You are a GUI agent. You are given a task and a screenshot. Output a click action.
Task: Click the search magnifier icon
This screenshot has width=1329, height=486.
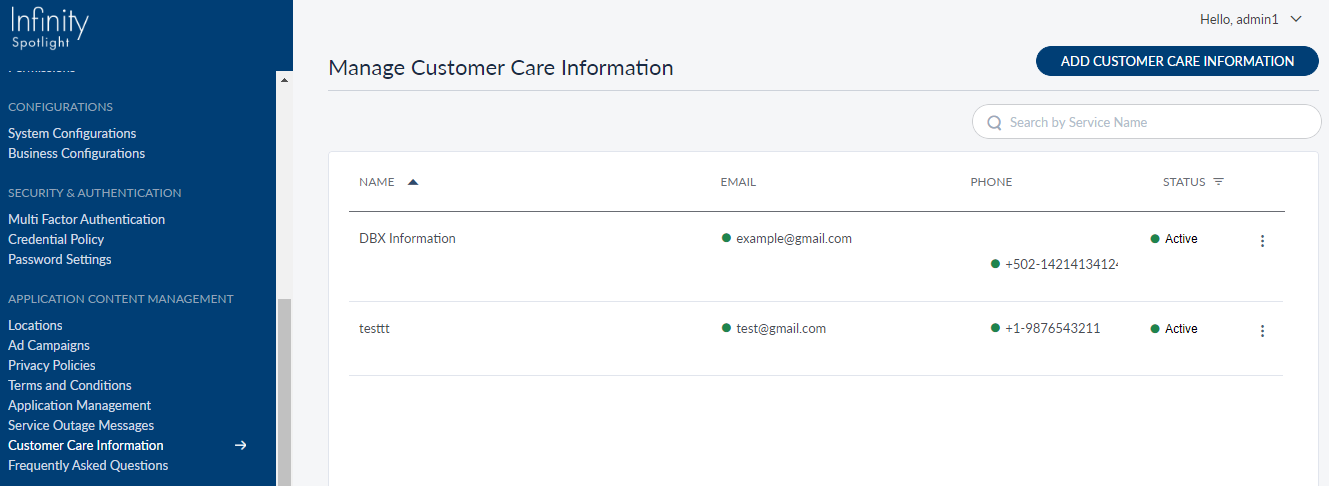(994, 122)
